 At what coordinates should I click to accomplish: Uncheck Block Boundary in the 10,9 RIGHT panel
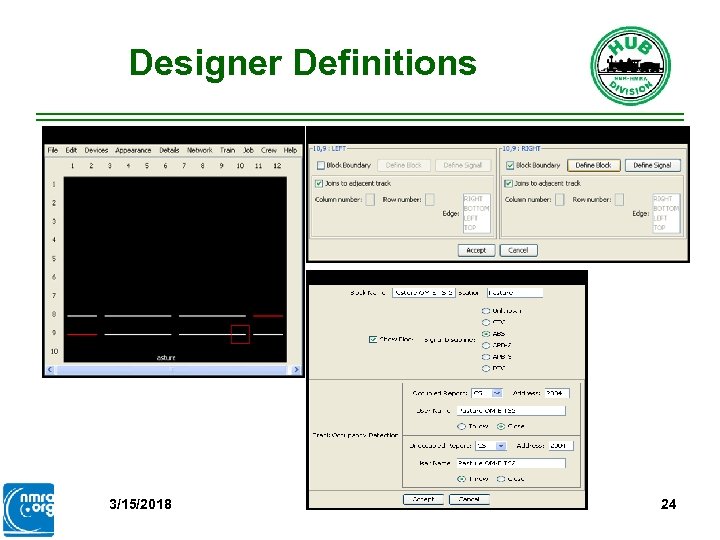(510, 165)
